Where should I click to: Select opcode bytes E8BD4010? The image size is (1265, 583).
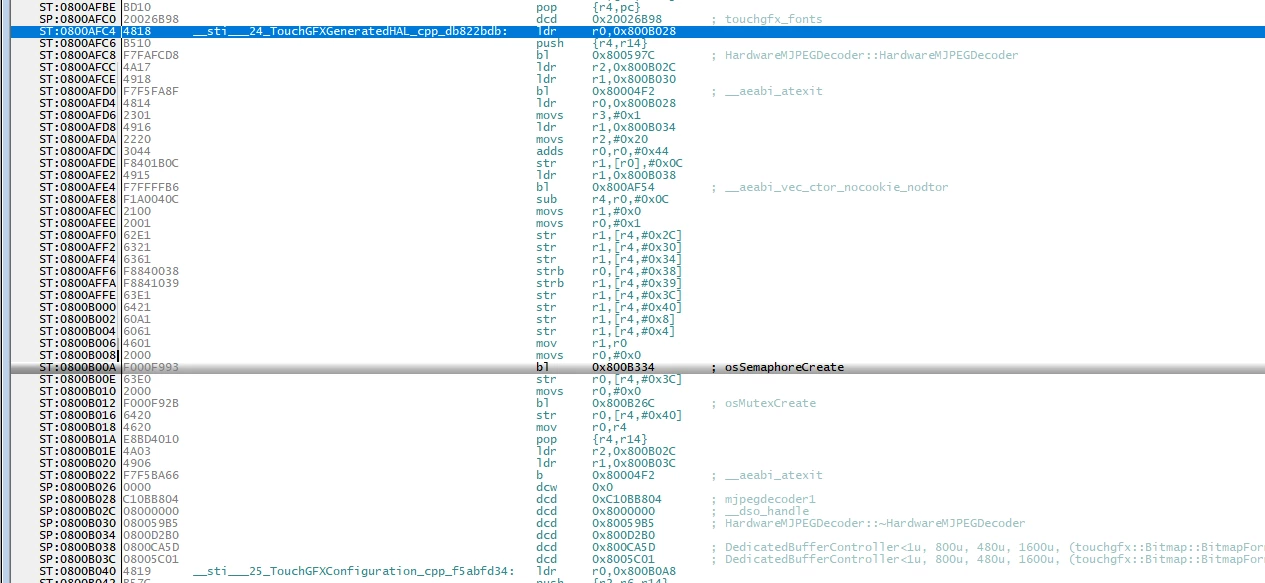[x=151, y=439]
